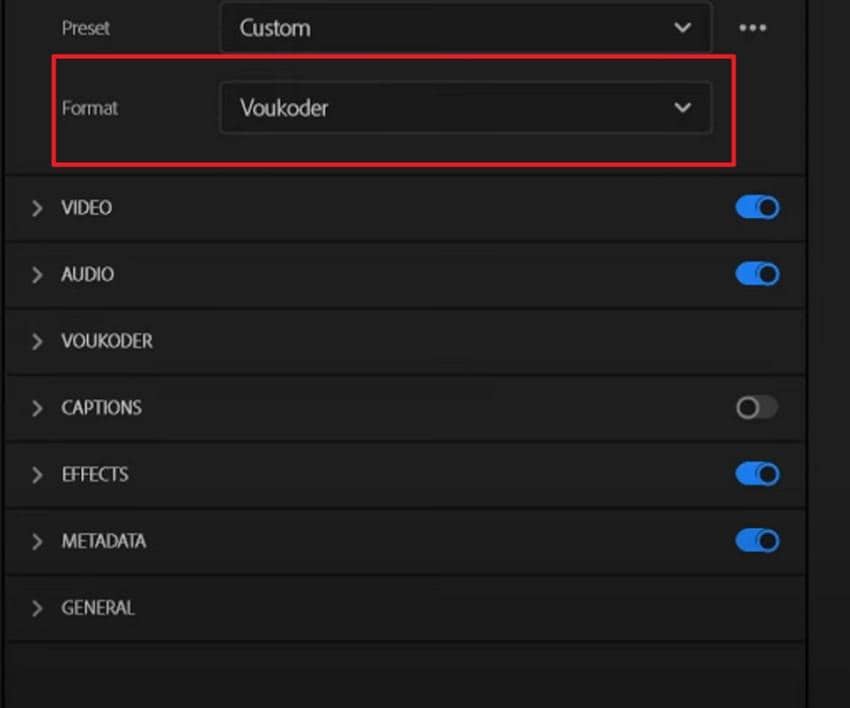Click the Format dropdown chevron arrow
Screen dimensions: 850x708
[x=683, y=108]
